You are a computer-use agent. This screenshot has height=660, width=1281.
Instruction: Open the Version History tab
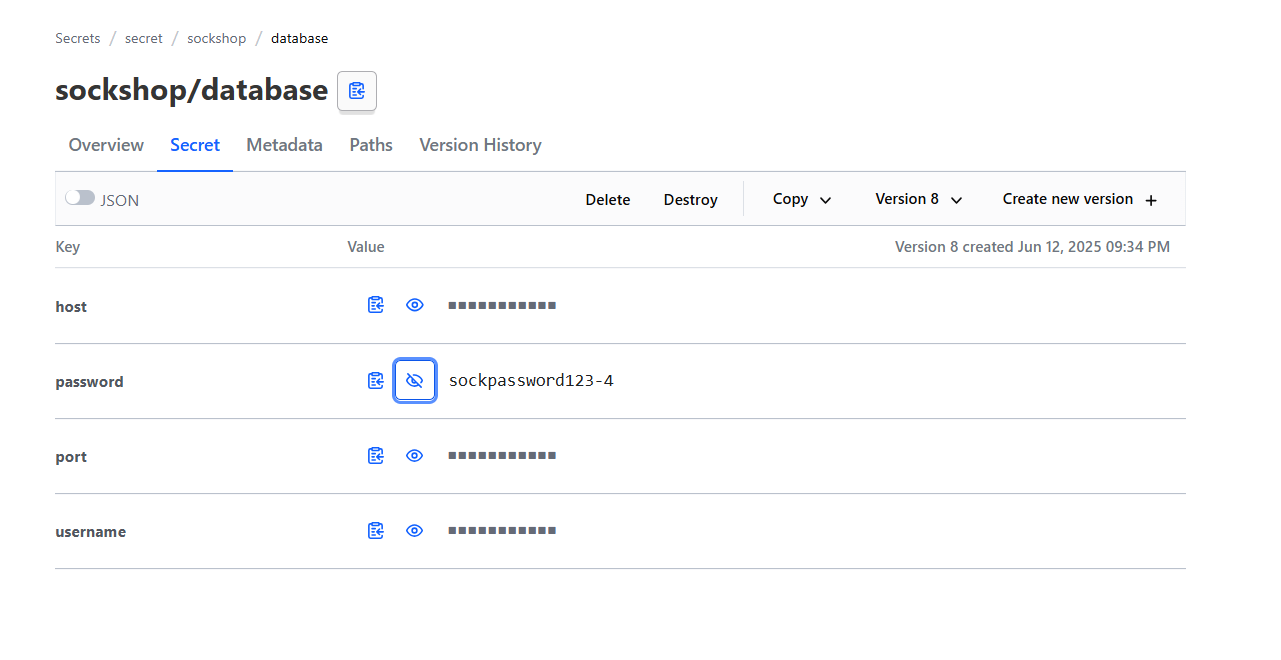pos(480,145)
